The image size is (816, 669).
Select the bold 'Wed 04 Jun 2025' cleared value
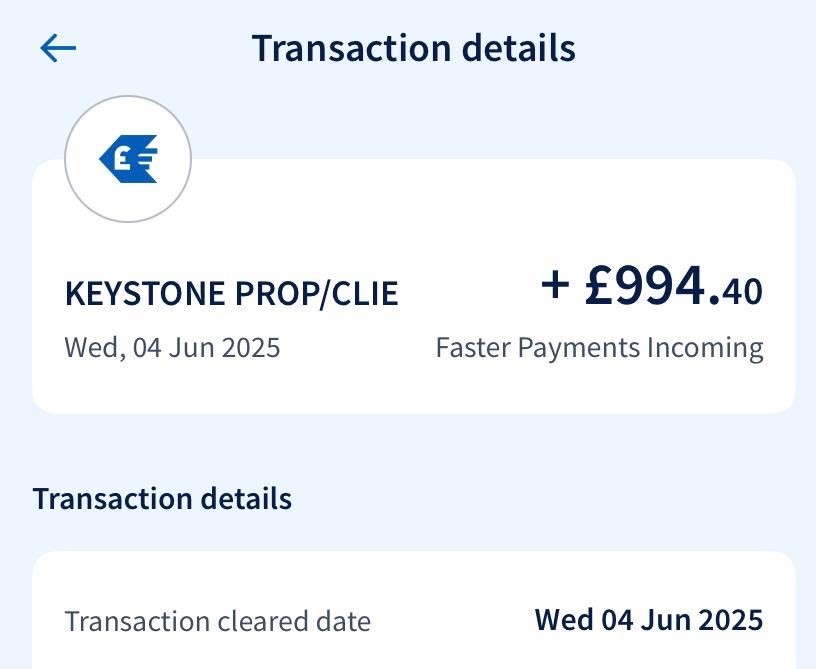(649, 620)
